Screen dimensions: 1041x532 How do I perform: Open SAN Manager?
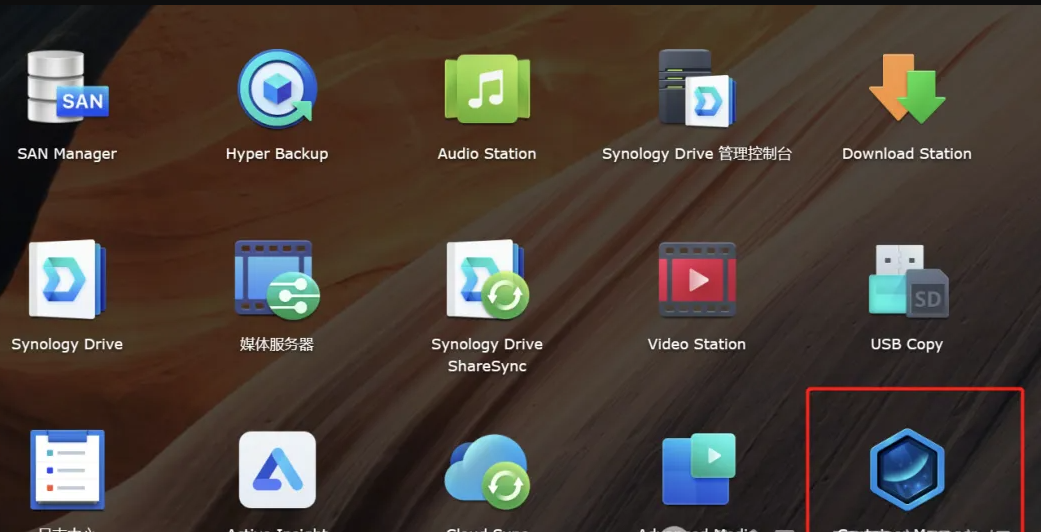[x=67, y=88]
